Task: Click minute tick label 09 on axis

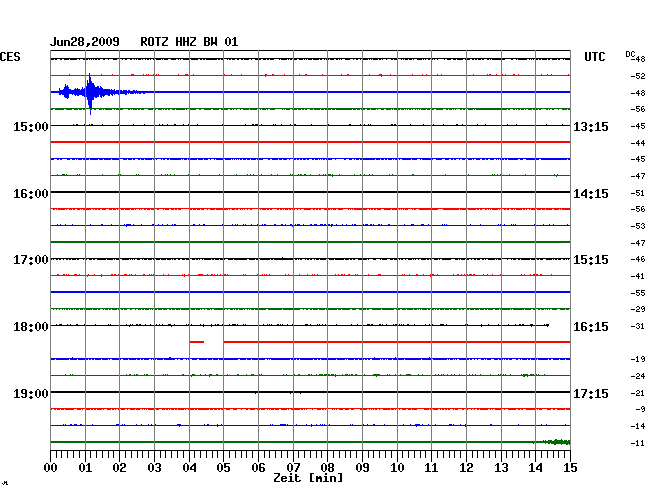Action: tap(362, 467)
